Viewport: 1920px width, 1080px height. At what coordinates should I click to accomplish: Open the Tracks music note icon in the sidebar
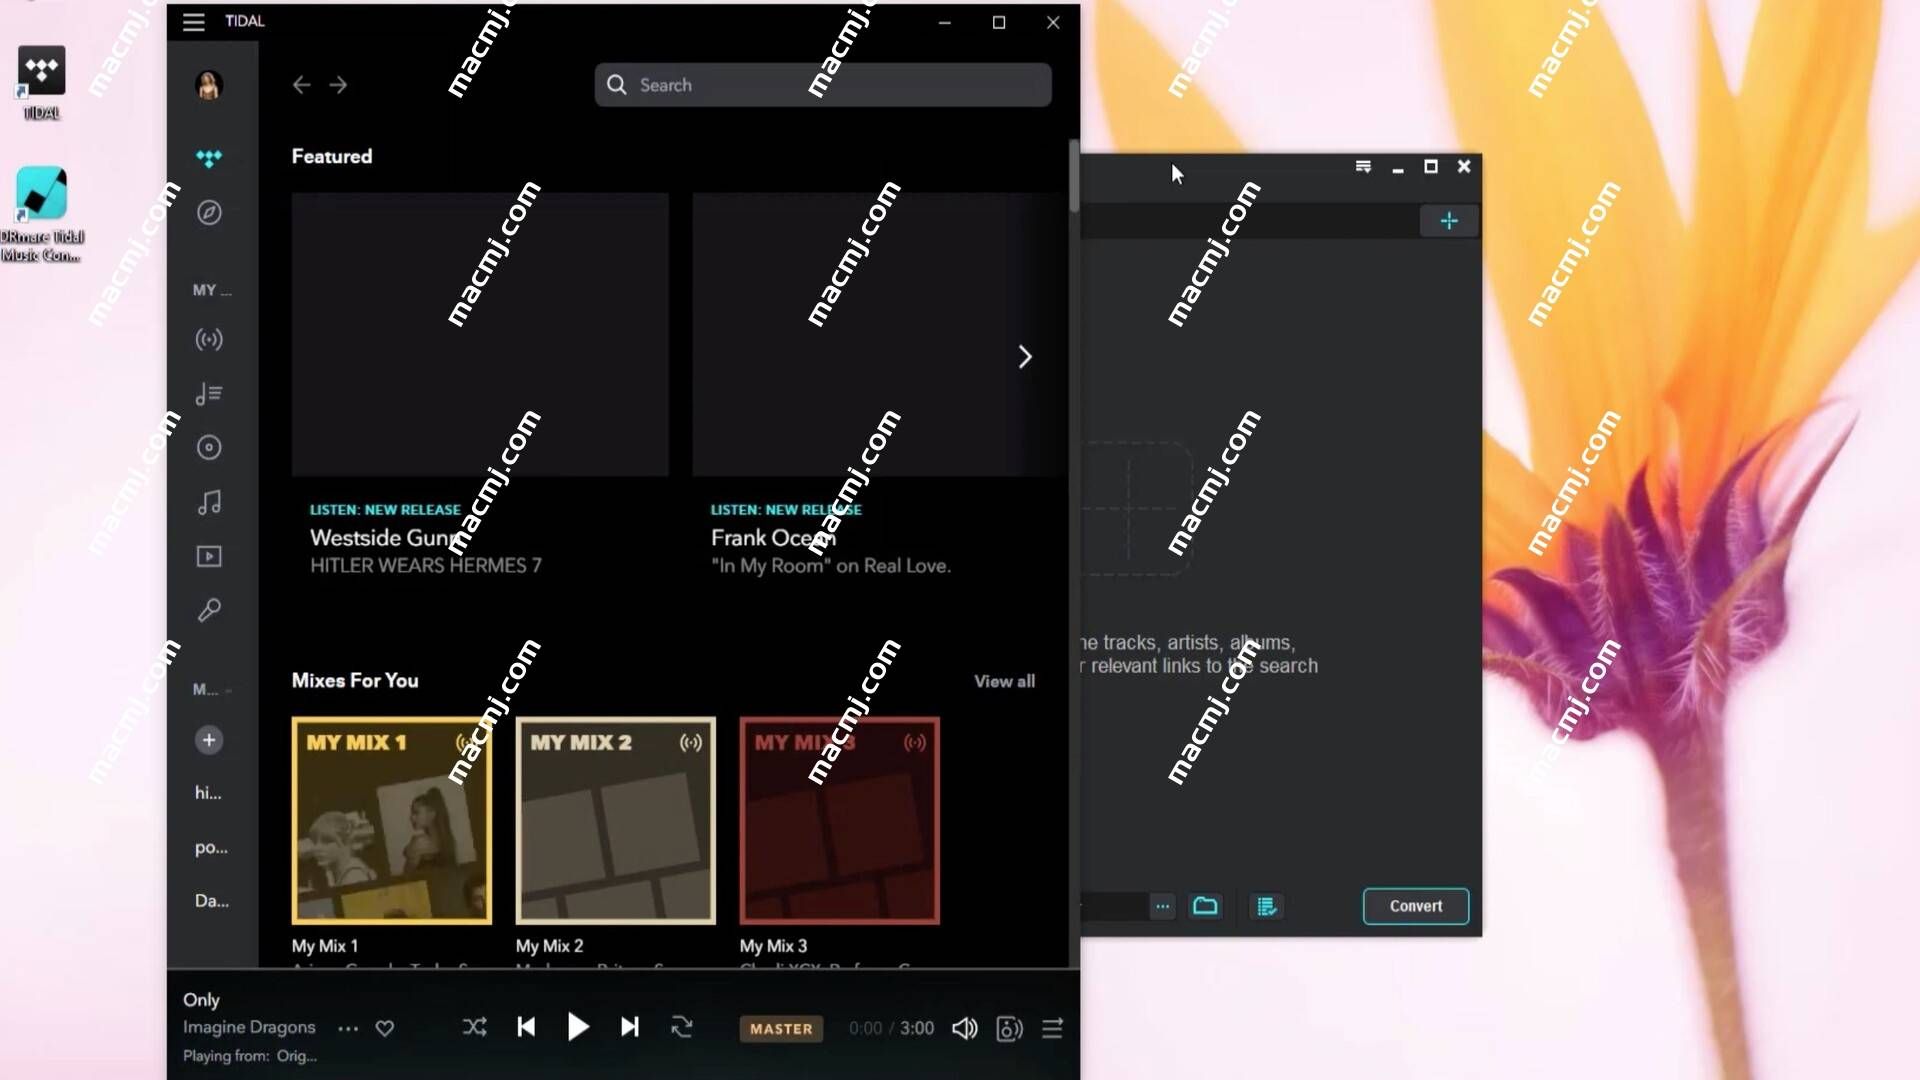coord(209,502)
